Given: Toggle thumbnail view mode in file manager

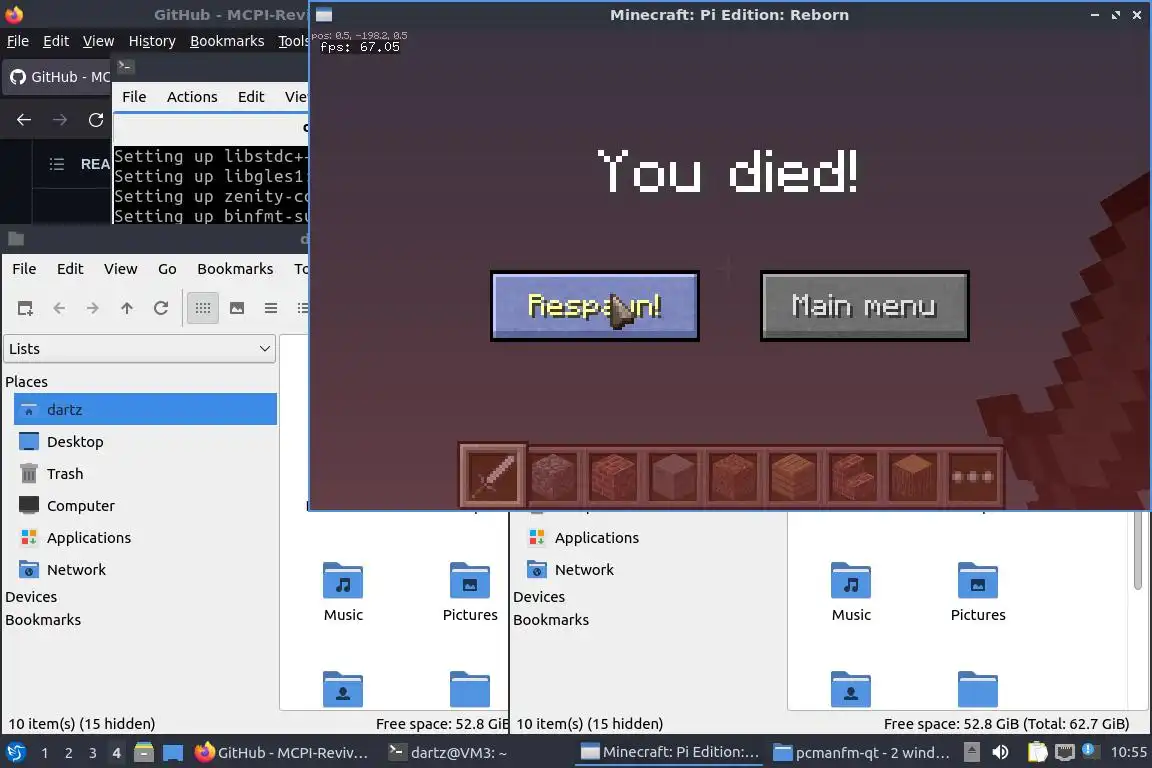Looking at the screenshot, I should point(237,308).
